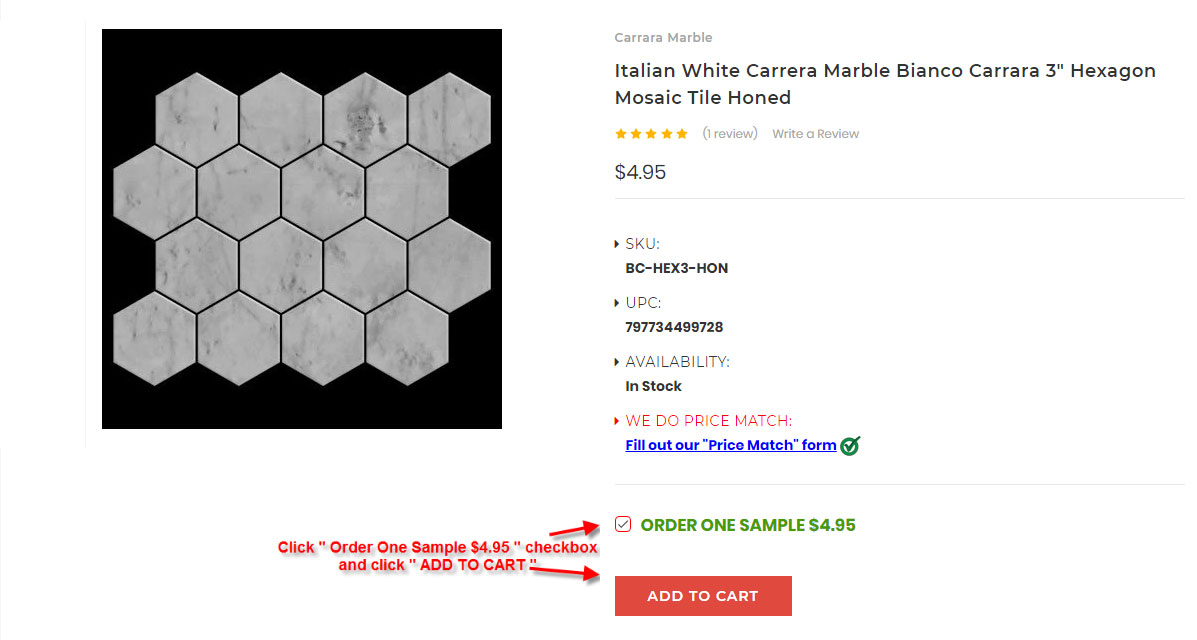This screenshot has height=640, width=1197.
Task: Click the arrow bullet beside SKU
Action: [616, 244]
